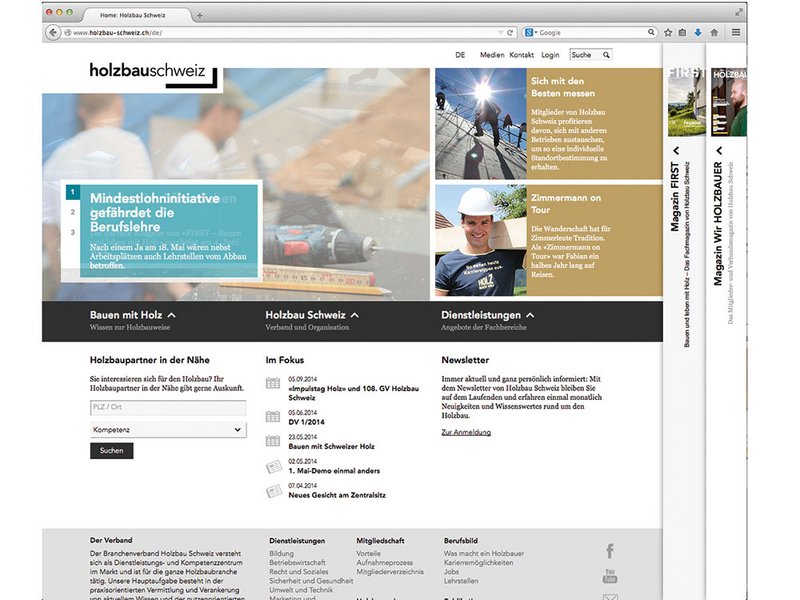Switch to slide 3 in the hero slider

(72, 233)
